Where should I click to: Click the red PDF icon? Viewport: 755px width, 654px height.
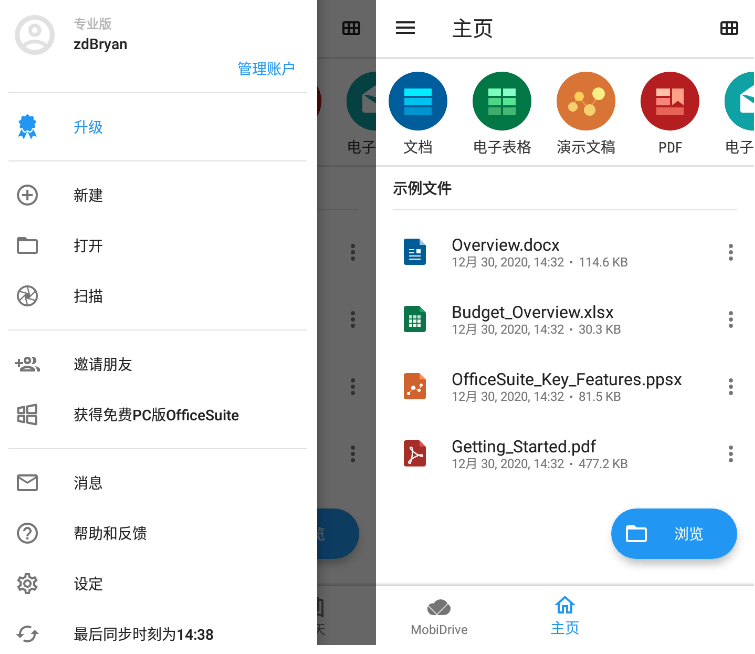(670, 102)
